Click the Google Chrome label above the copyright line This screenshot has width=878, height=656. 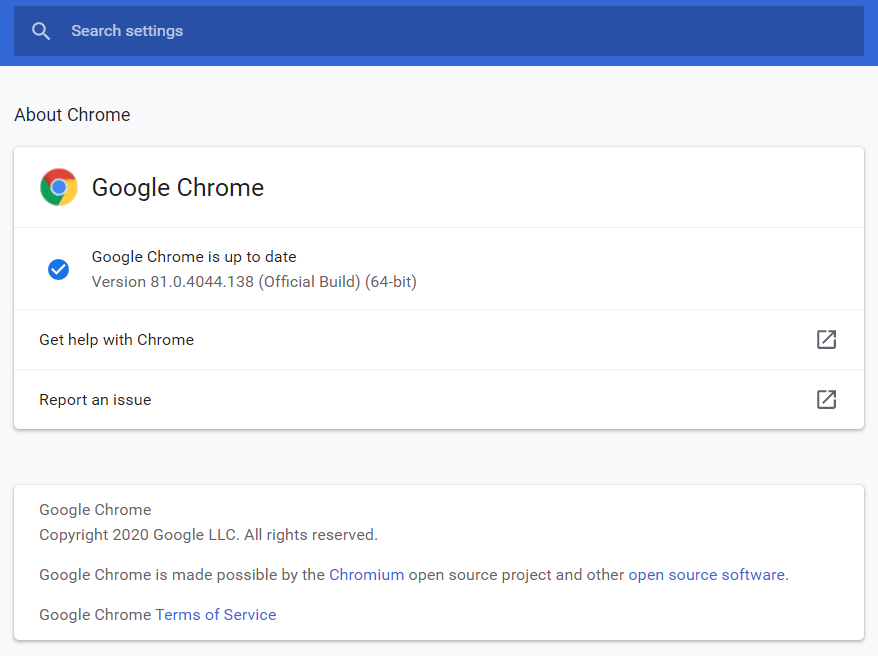(x=95, y=510)
